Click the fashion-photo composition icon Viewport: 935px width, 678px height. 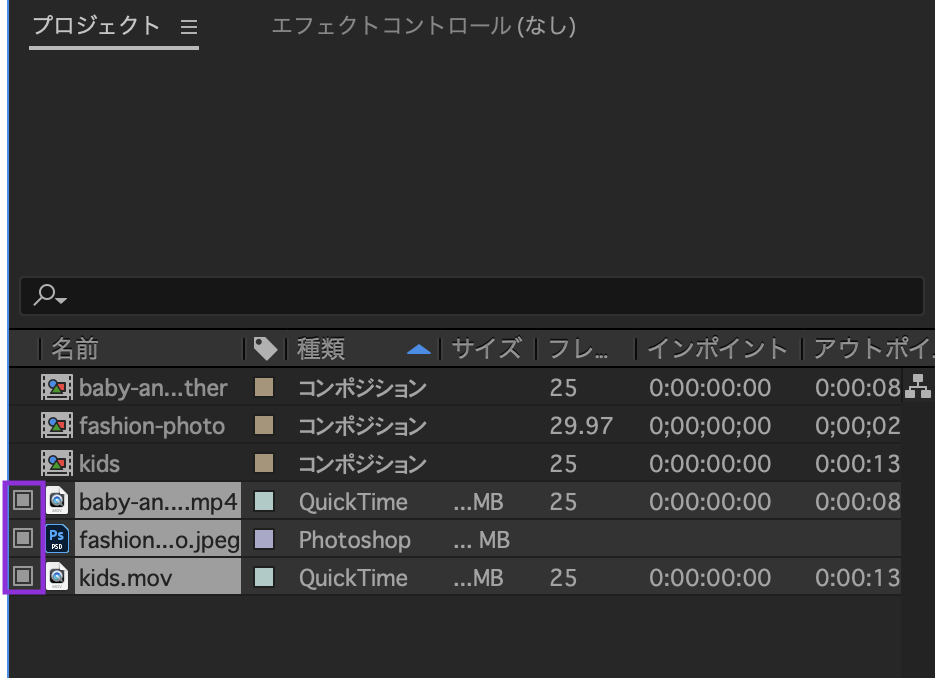pyautogui.click(x=57, y=426)
